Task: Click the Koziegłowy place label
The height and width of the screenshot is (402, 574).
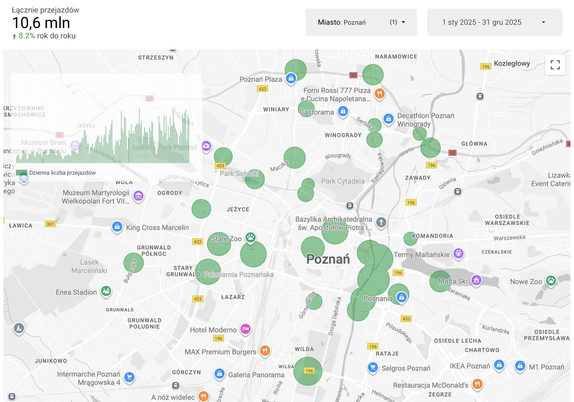Action: click(x=512, y=63)
